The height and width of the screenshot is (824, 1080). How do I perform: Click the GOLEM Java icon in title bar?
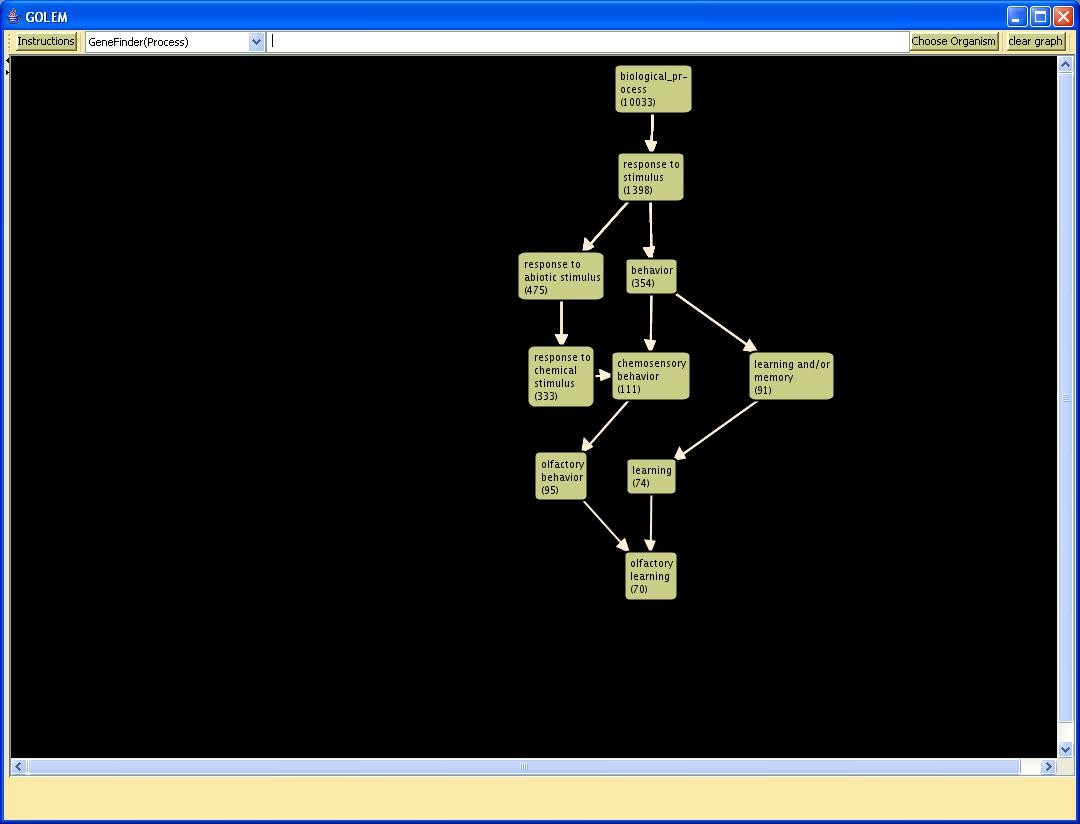(x=13, y=17)
